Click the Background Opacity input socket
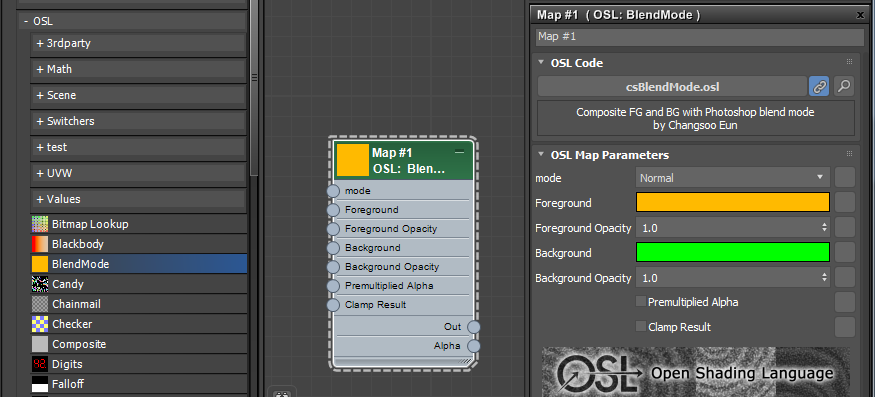The image size is (875, 397). pos(333,267)
